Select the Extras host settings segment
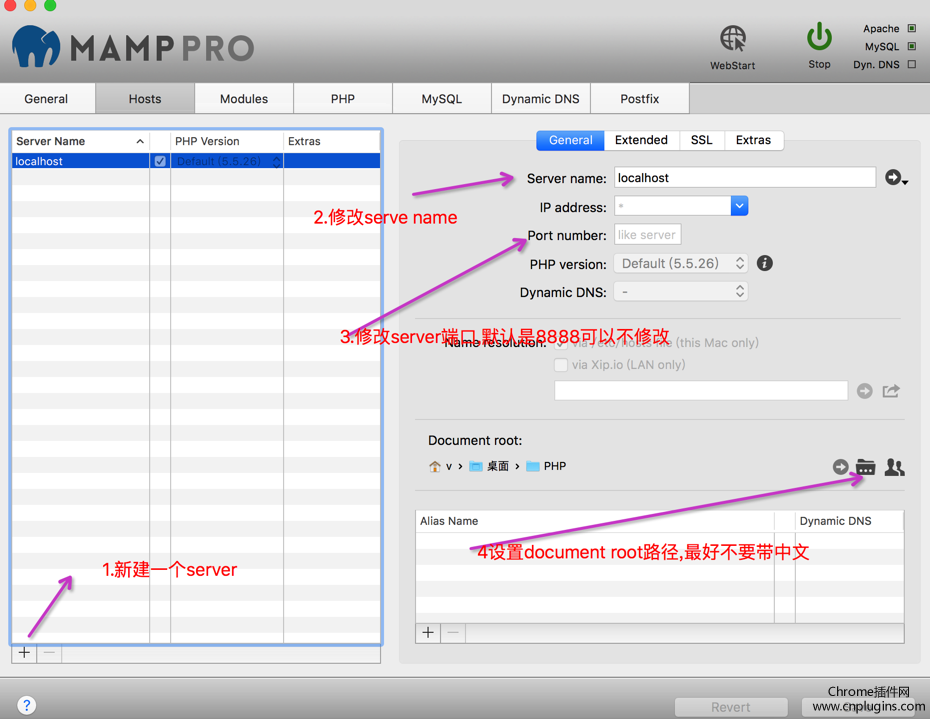Screen dimensions: 930x719 (x=753, y=140)
